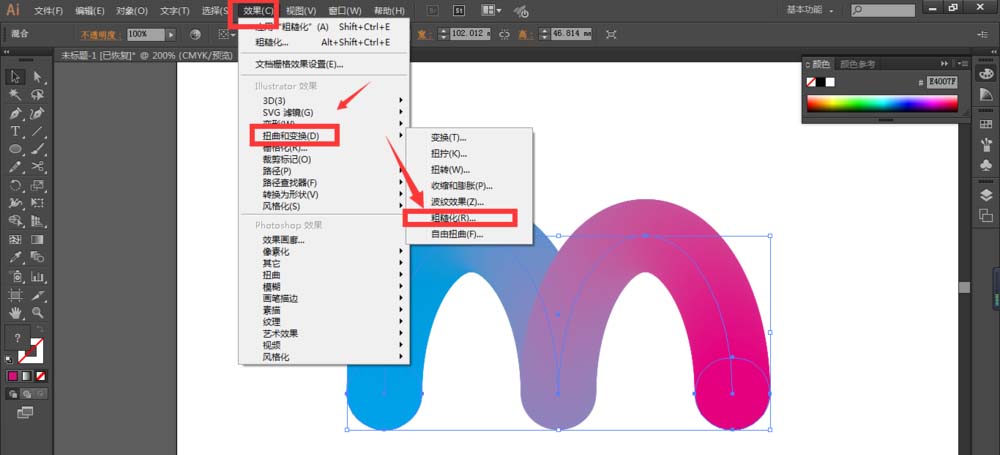Choose the Scale tool

pyautogui.click(x=38, y=186)
